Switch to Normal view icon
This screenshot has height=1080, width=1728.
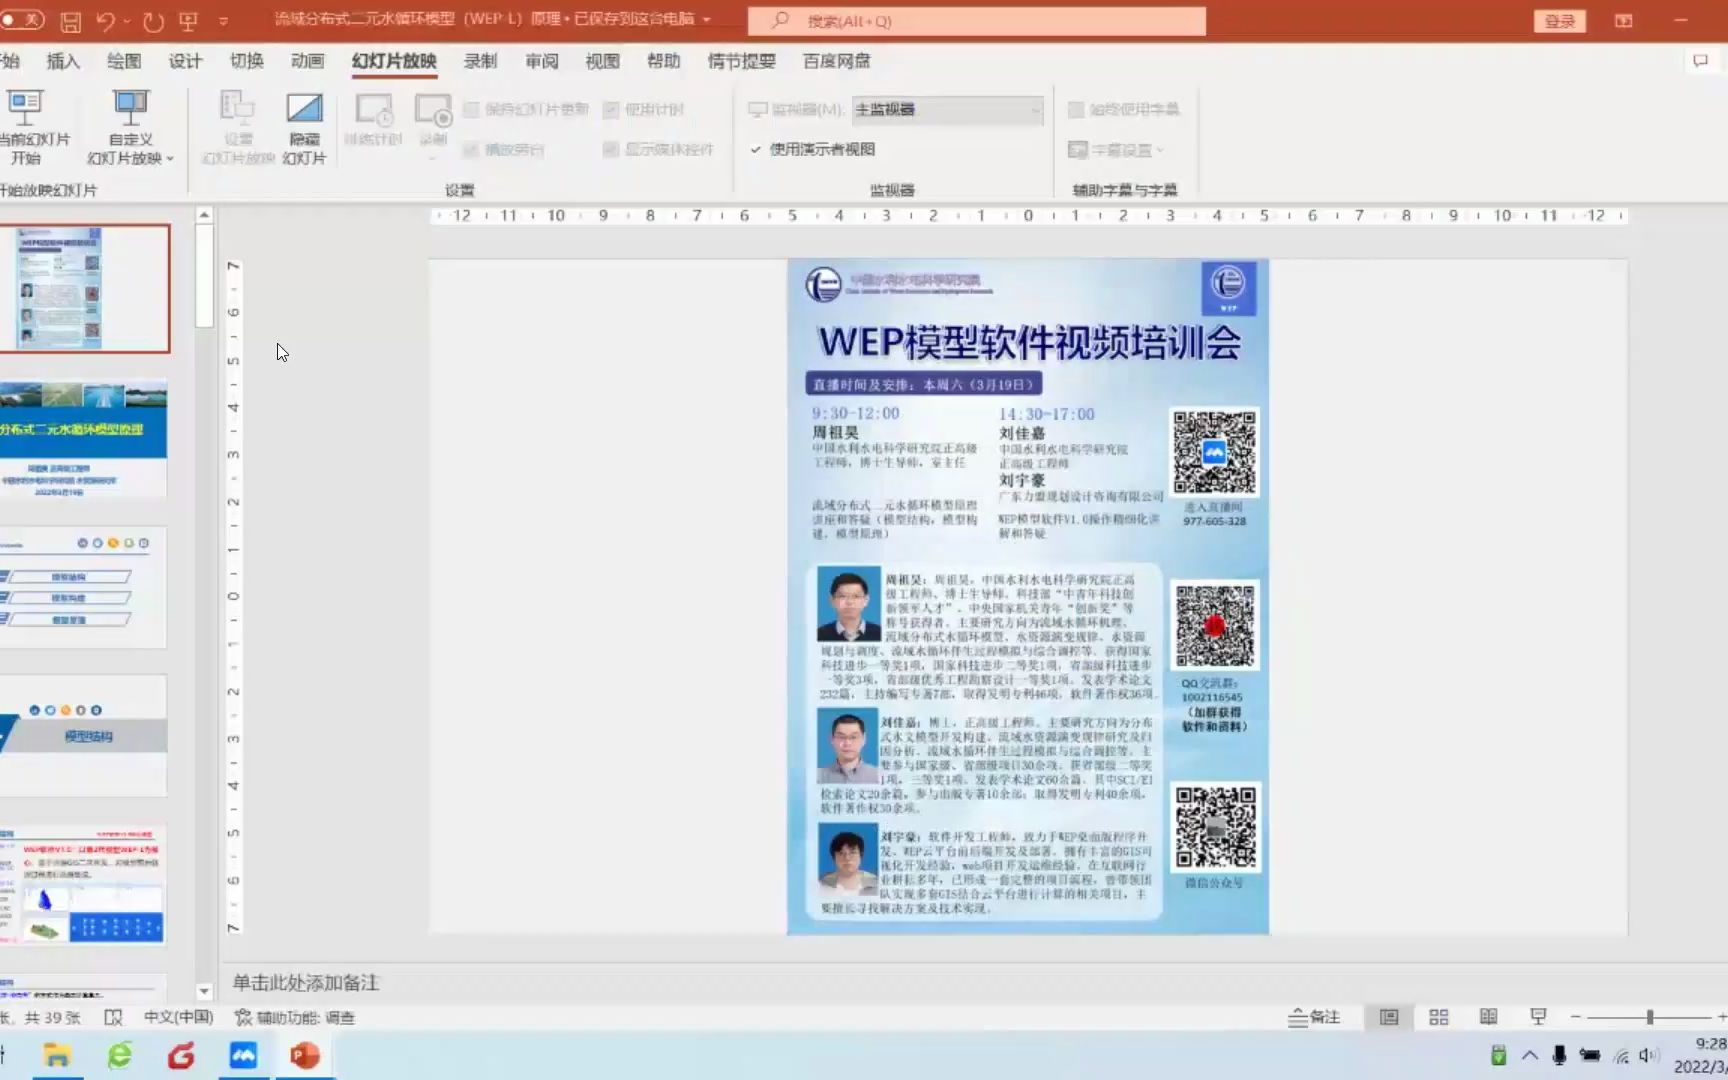coord(1389,1017)
